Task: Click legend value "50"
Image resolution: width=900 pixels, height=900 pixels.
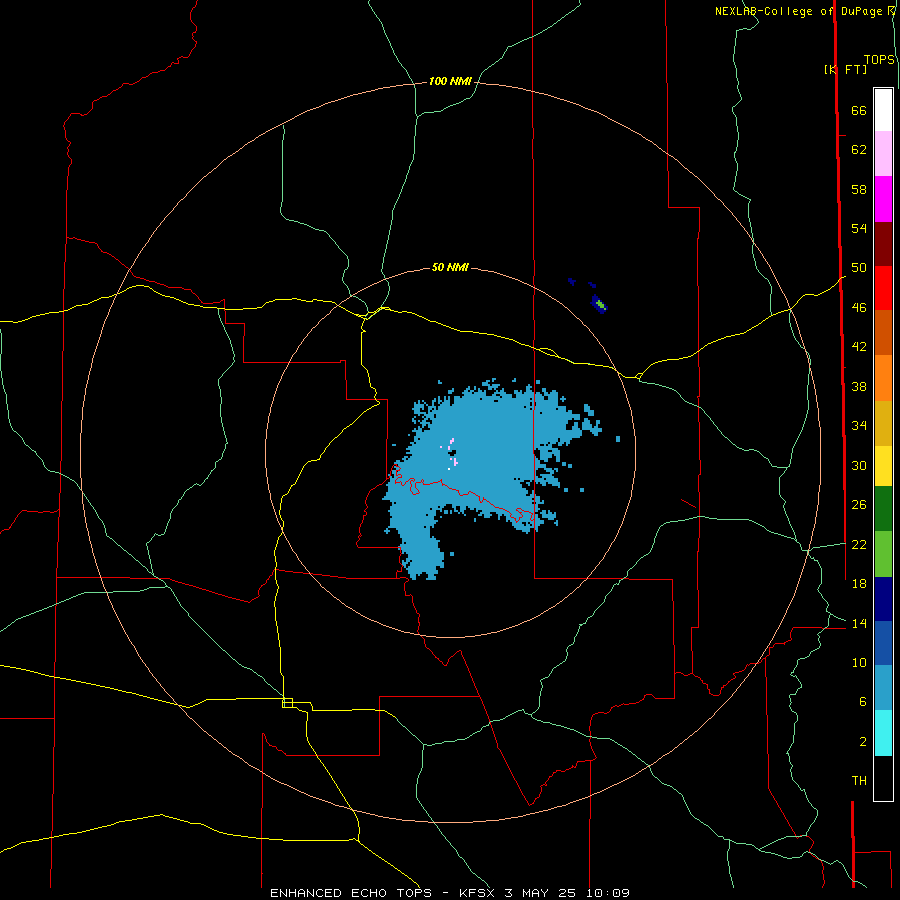Action: tap(859, 268)
